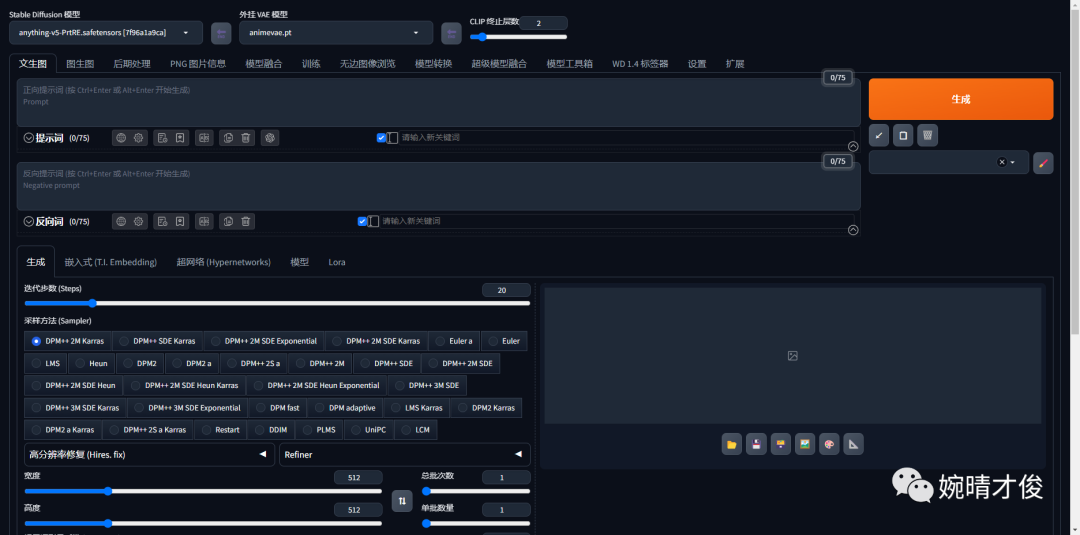Select the DDIM sampler
This screenshot has width=1080, height=535.
[x=271, y=430]
